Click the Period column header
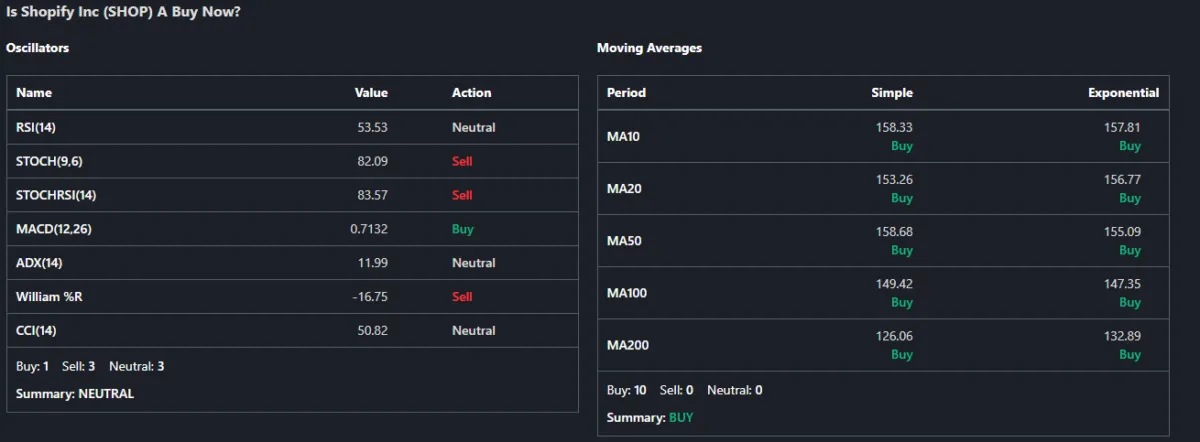 (626, 93)
